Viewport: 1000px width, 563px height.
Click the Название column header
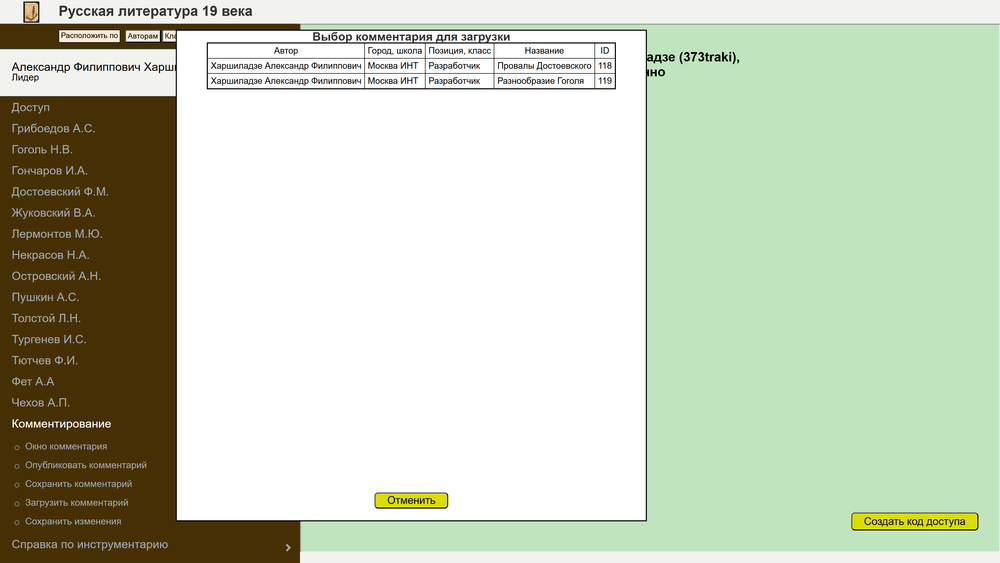[x=544, y=51]
